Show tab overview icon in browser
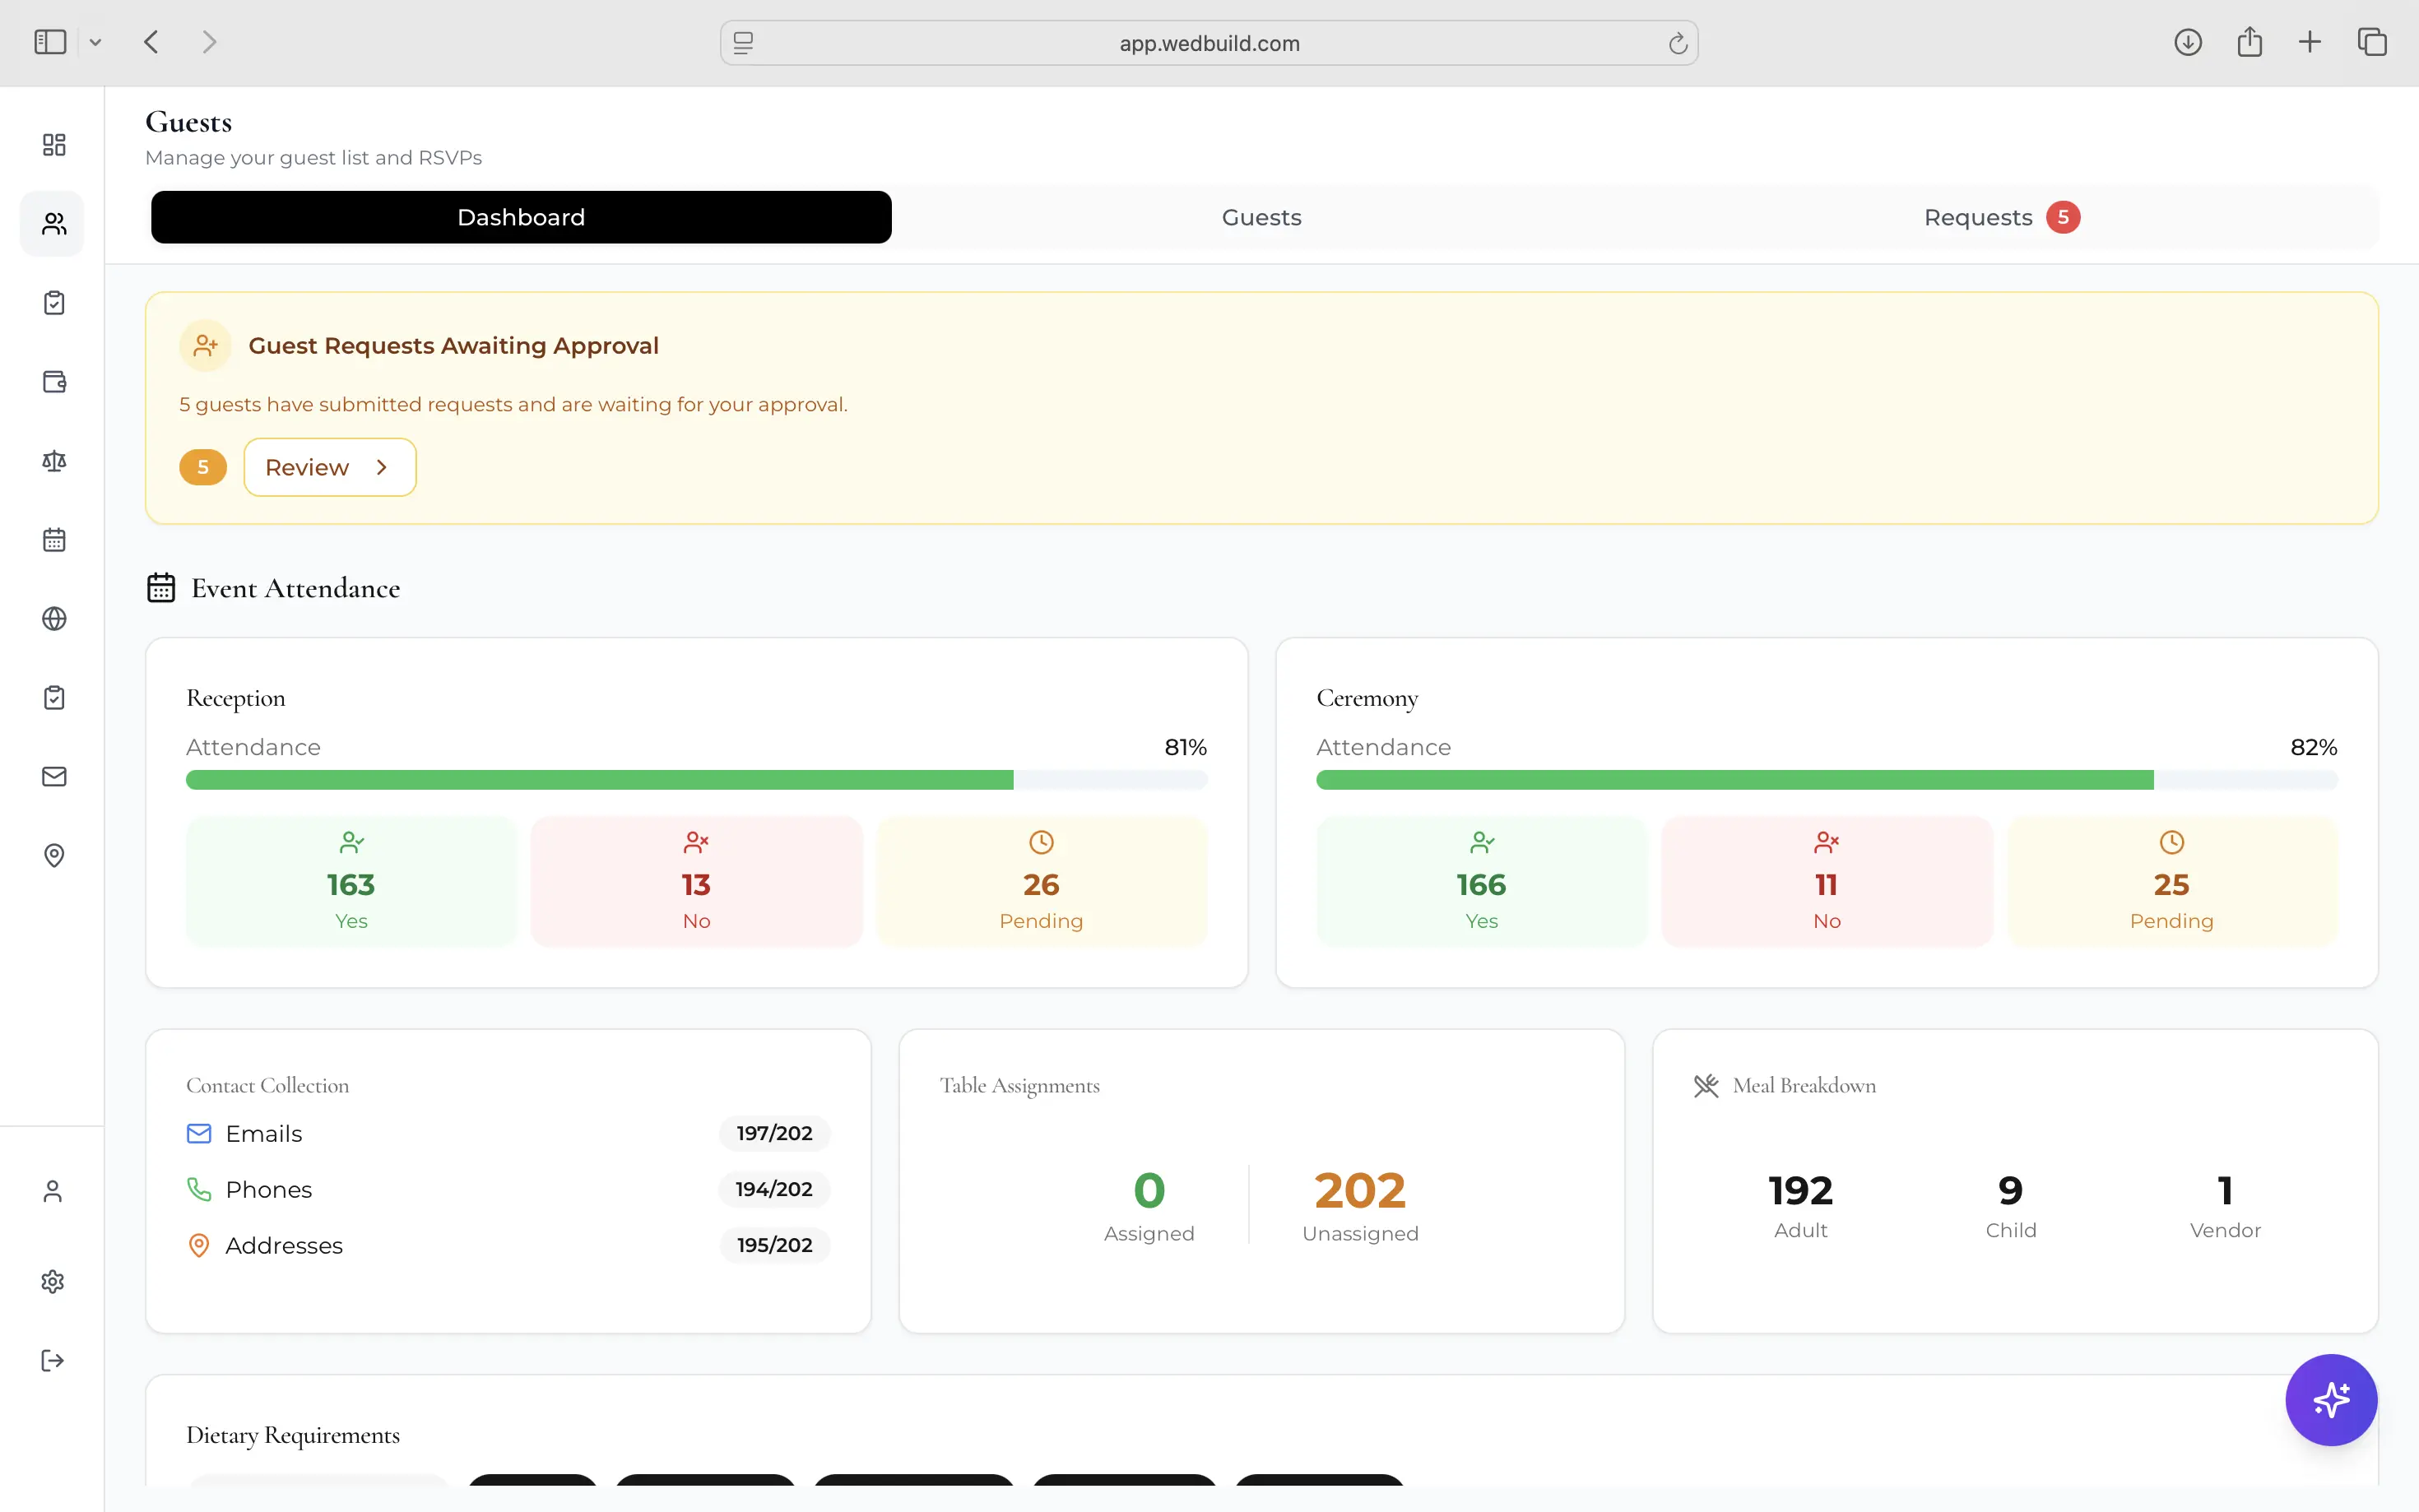Viewport: 2419px width, 1512px height. (x=2372, y=42)
